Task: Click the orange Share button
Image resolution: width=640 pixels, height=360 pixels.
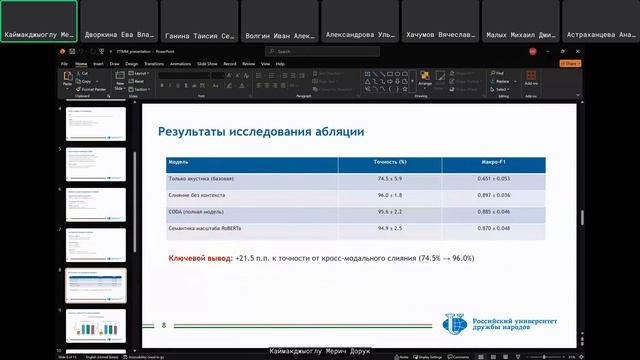Action: (570, 64)
